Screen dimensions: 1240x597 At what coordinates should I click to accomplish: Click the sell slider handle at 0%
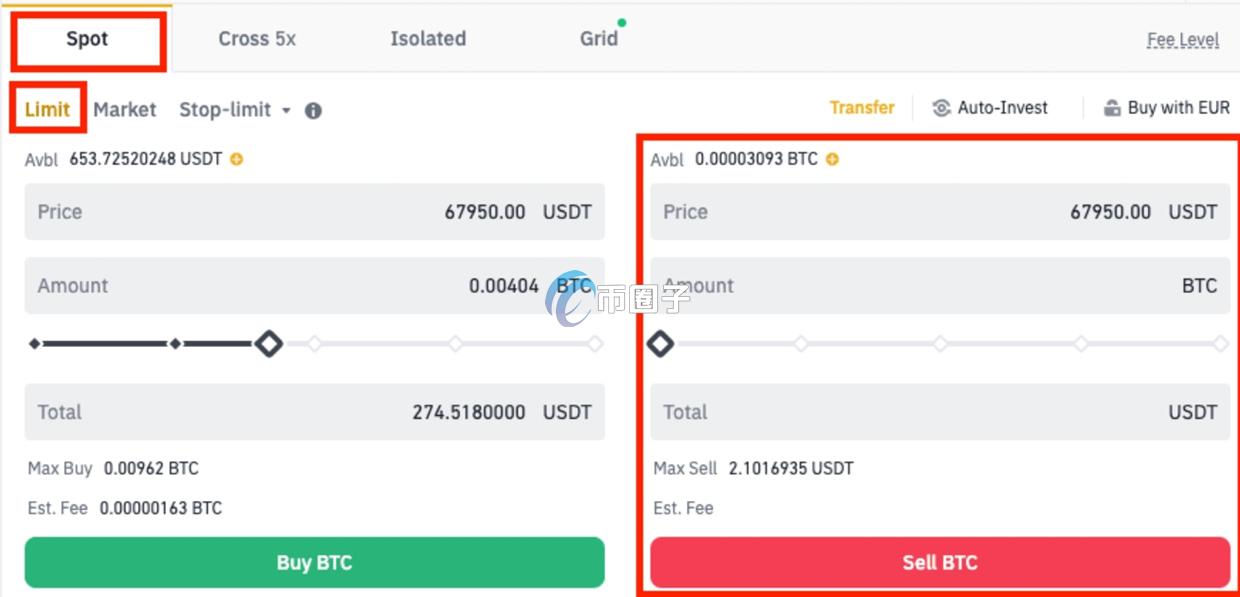pyautogui.click(x=660, y=344)
